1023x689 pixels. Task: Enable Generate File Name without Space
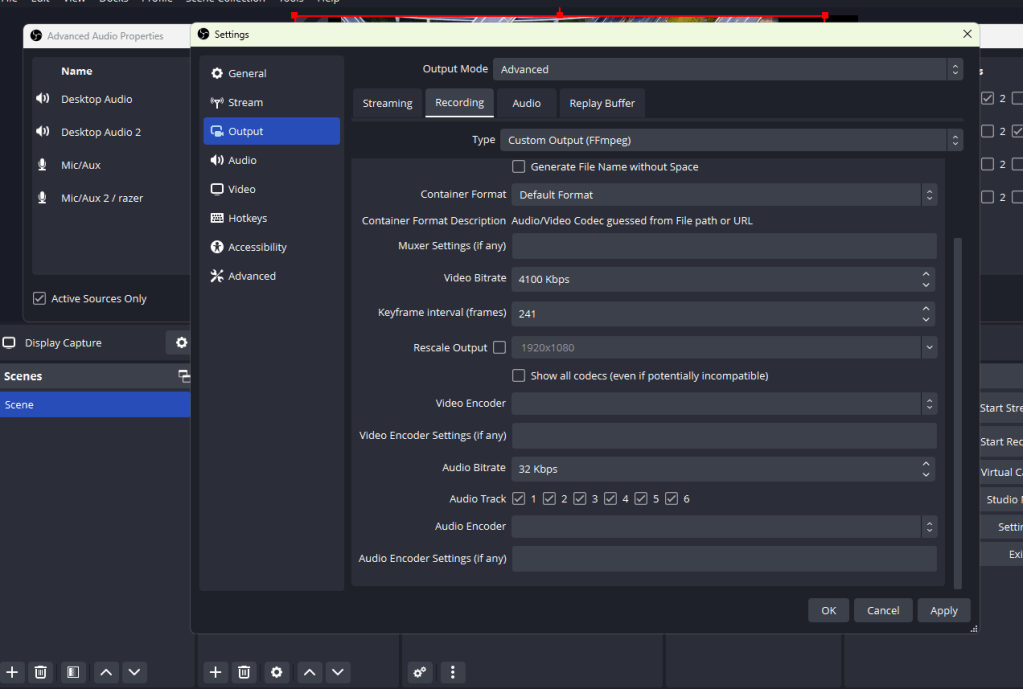pyautogui.click(x=519, y=167)
